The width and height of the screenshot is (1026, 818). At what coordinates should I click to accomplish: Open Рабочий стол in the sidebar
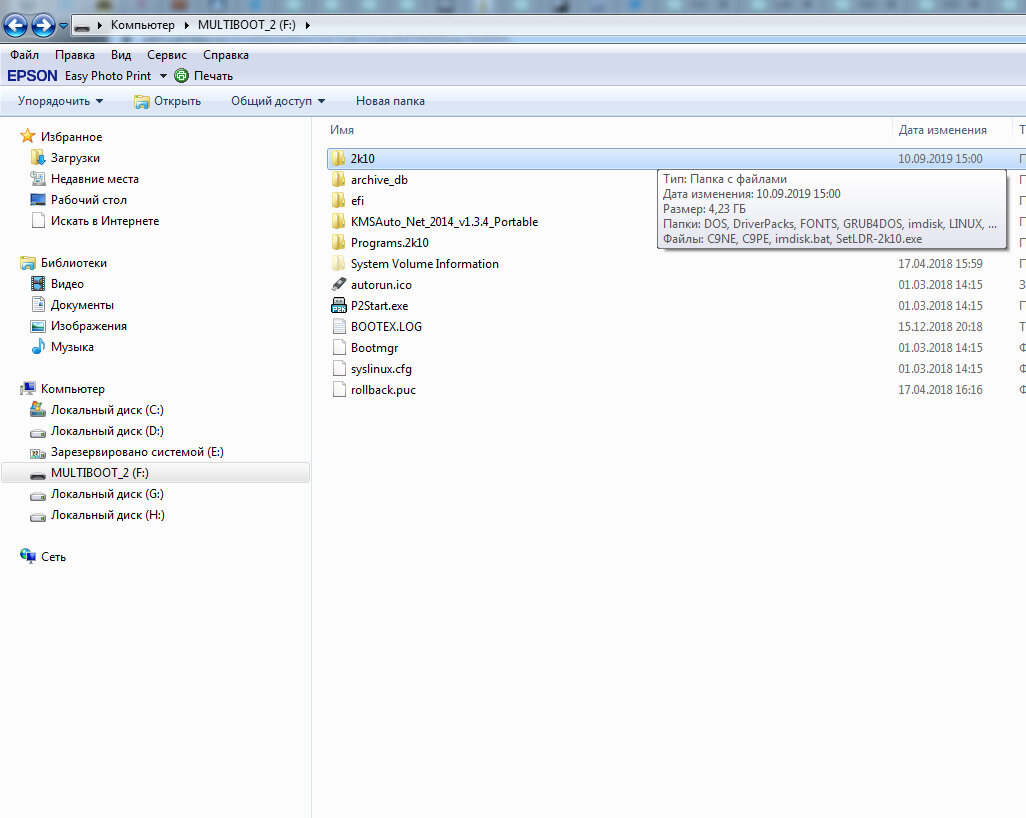pos(88,200)
